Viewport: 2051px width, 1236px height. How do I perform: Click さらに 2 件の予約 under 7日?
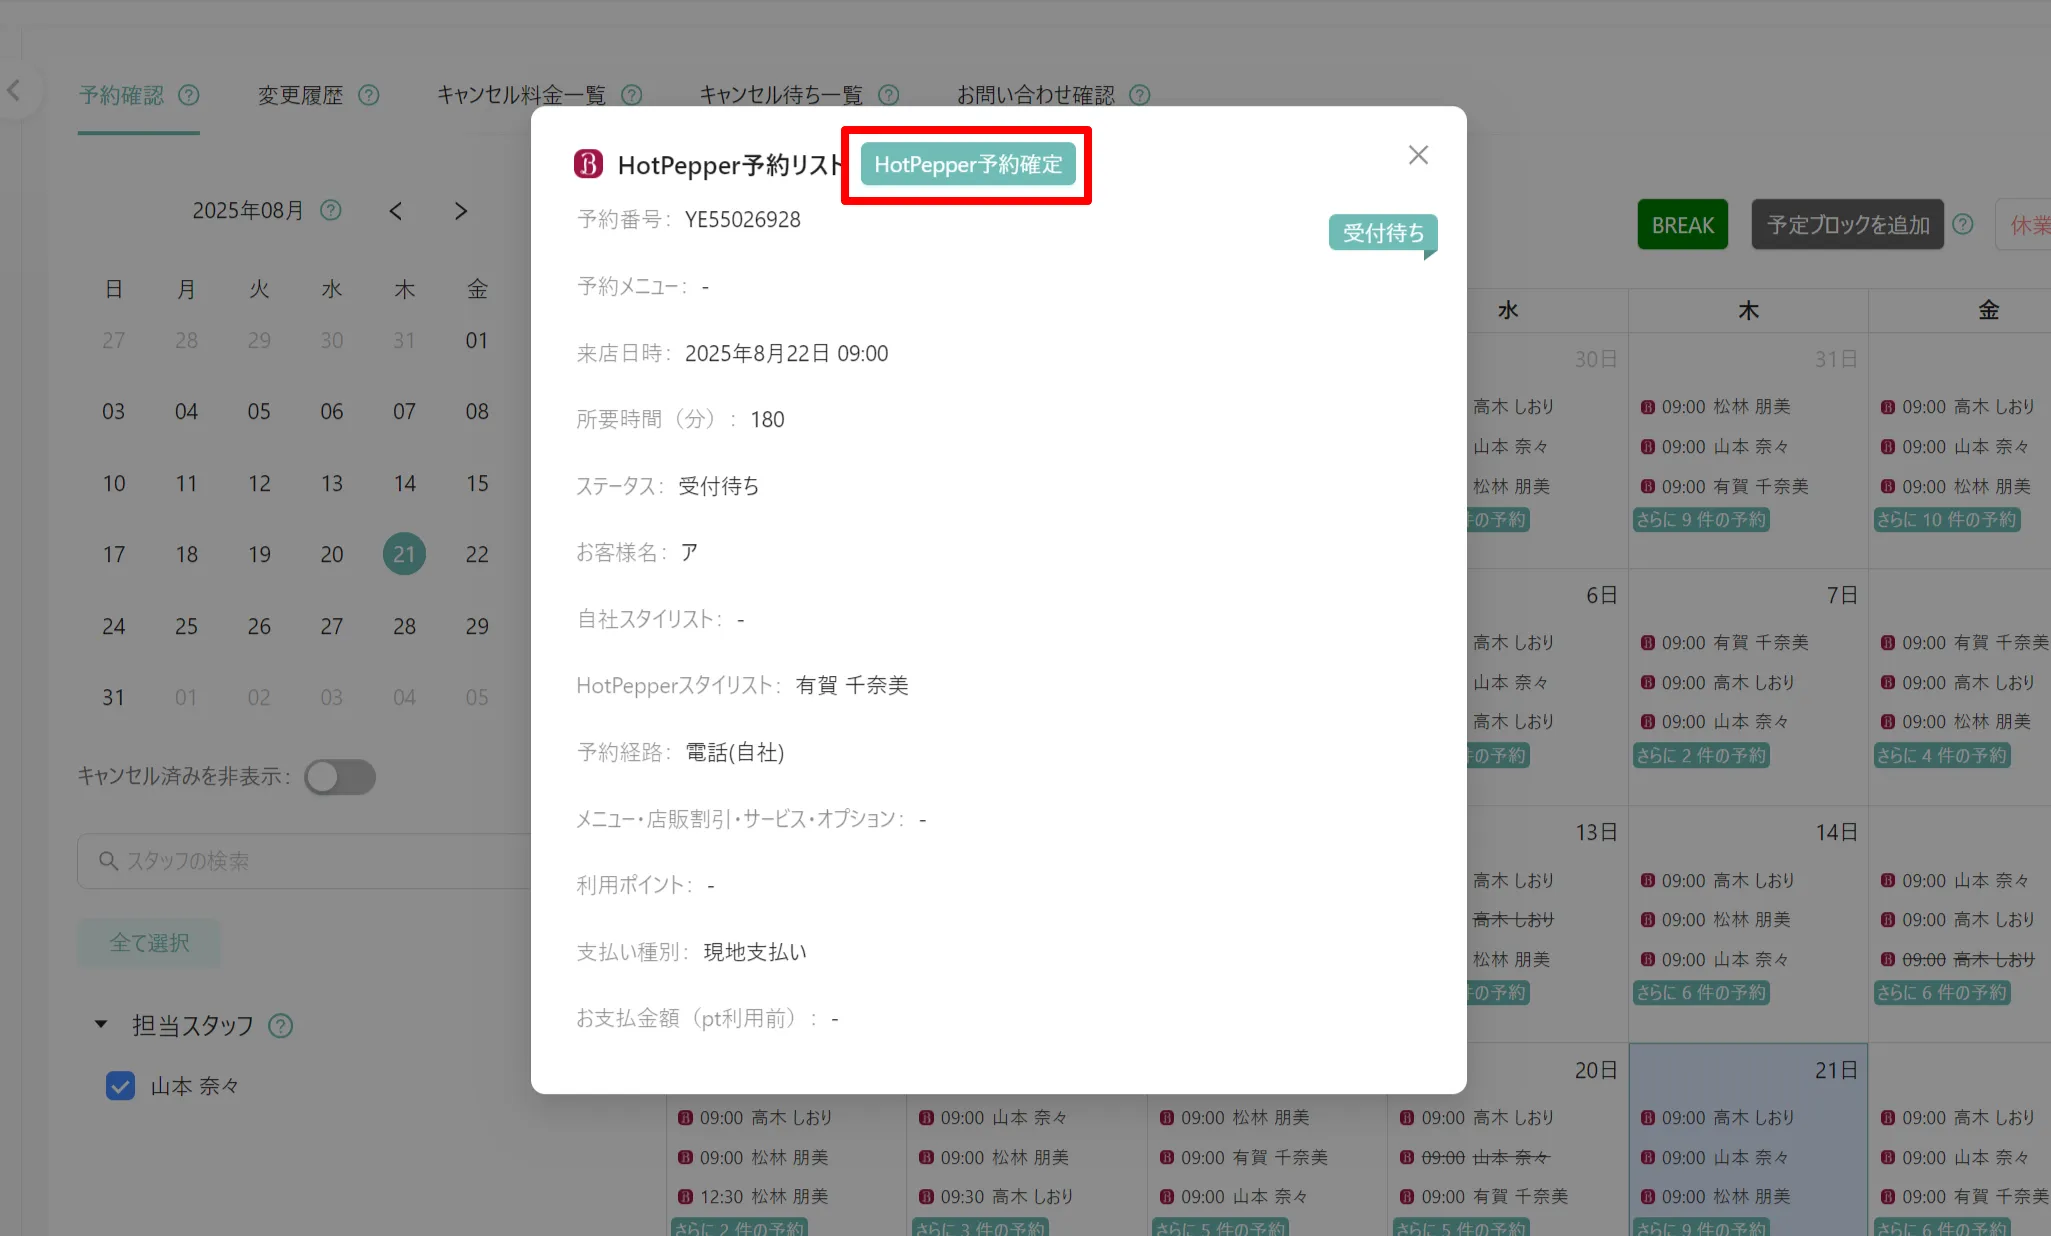[x=1701, y=756]
